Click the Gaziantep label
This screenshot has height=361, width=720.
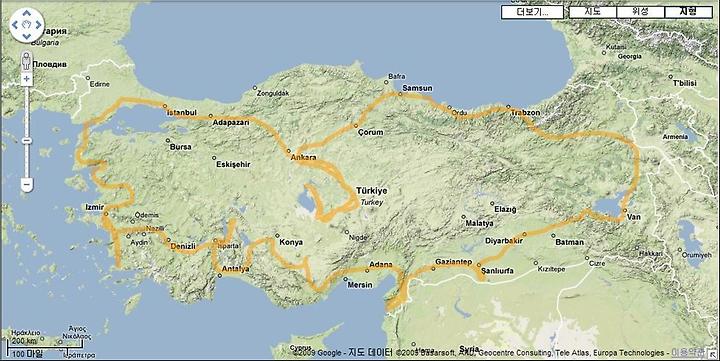click(x=453, y=262)
